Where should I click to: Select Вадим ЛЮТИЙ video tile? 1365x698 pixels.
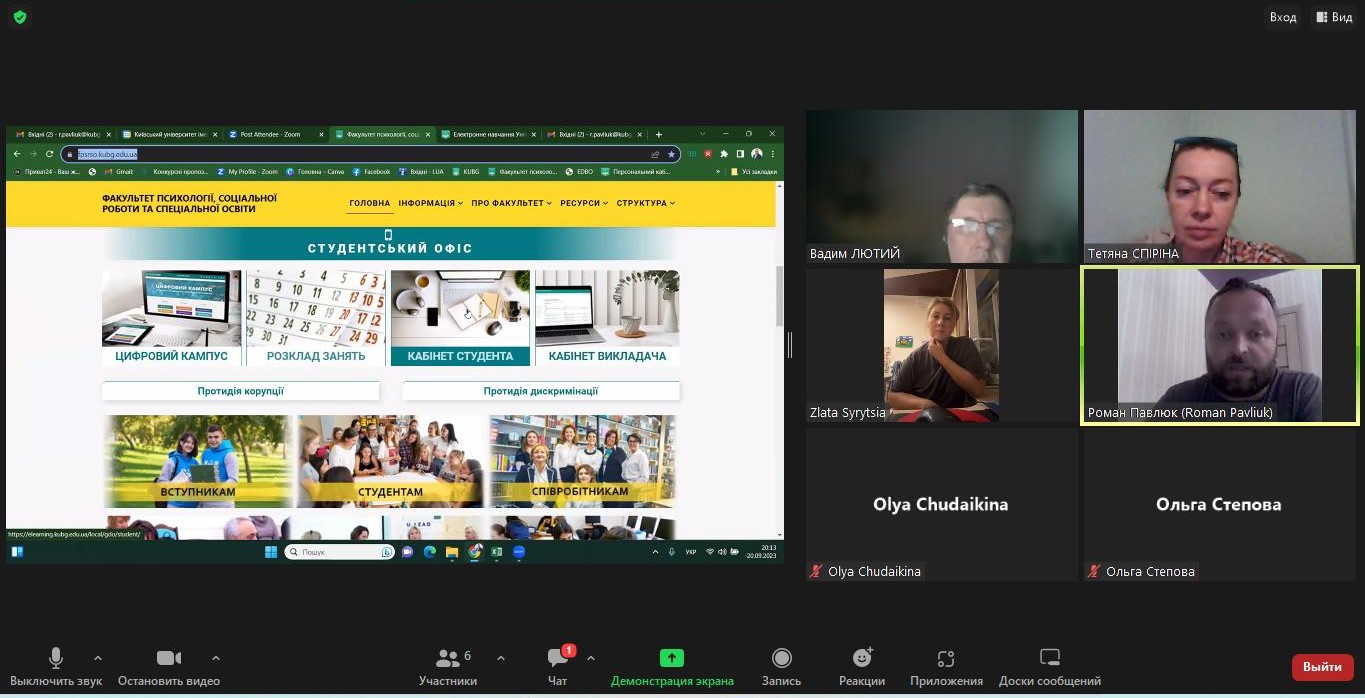tap(942, 186)
